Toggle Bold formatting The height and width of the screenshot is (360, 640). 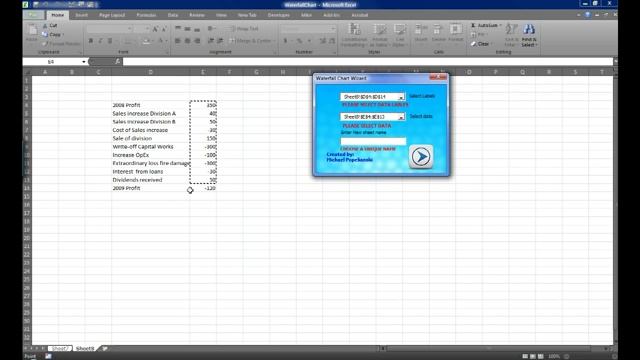91,41
